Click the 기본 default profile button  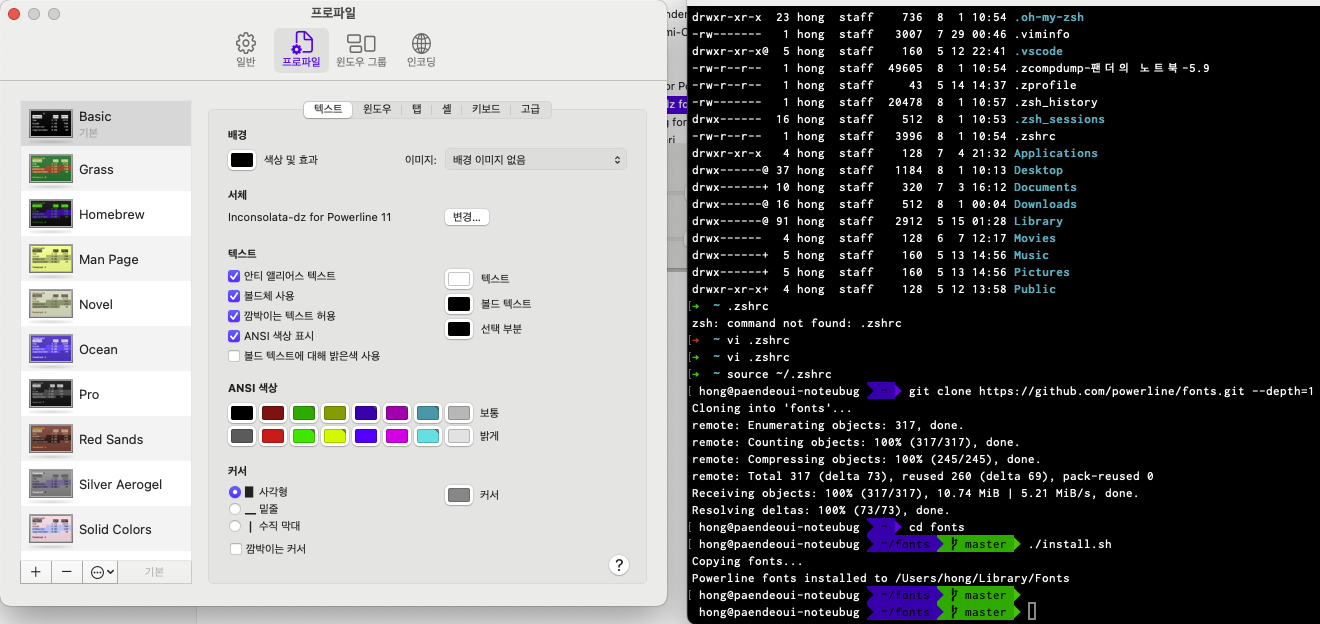point(155,572)
